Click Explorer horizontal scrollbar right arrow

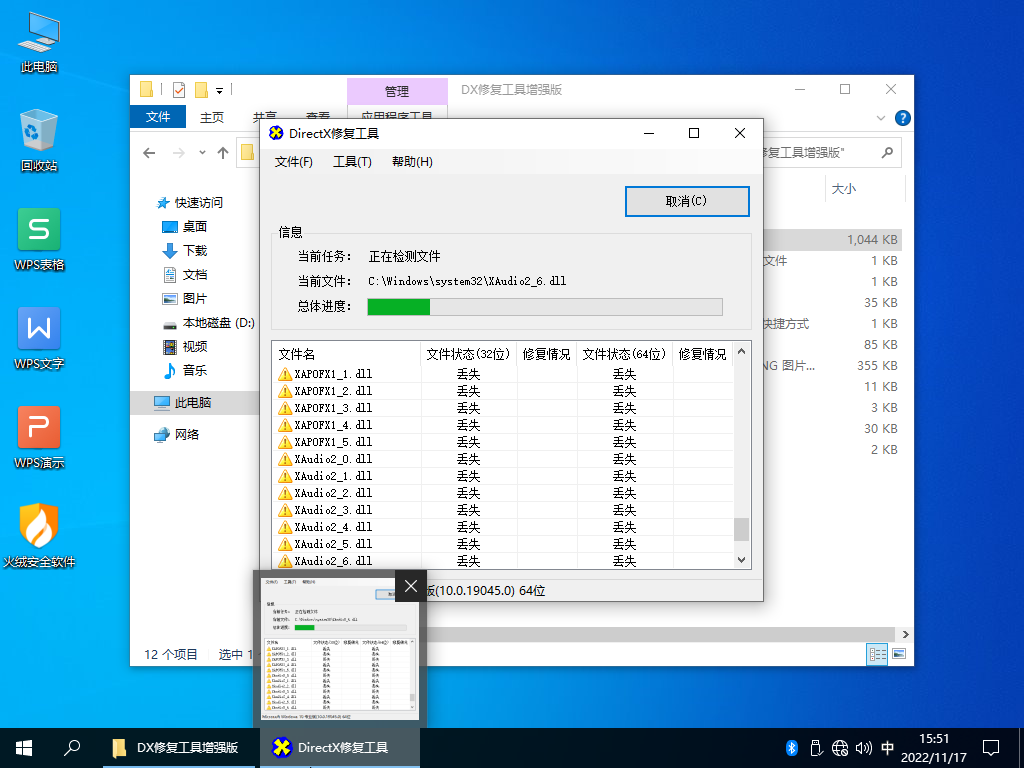click(905, 634)
